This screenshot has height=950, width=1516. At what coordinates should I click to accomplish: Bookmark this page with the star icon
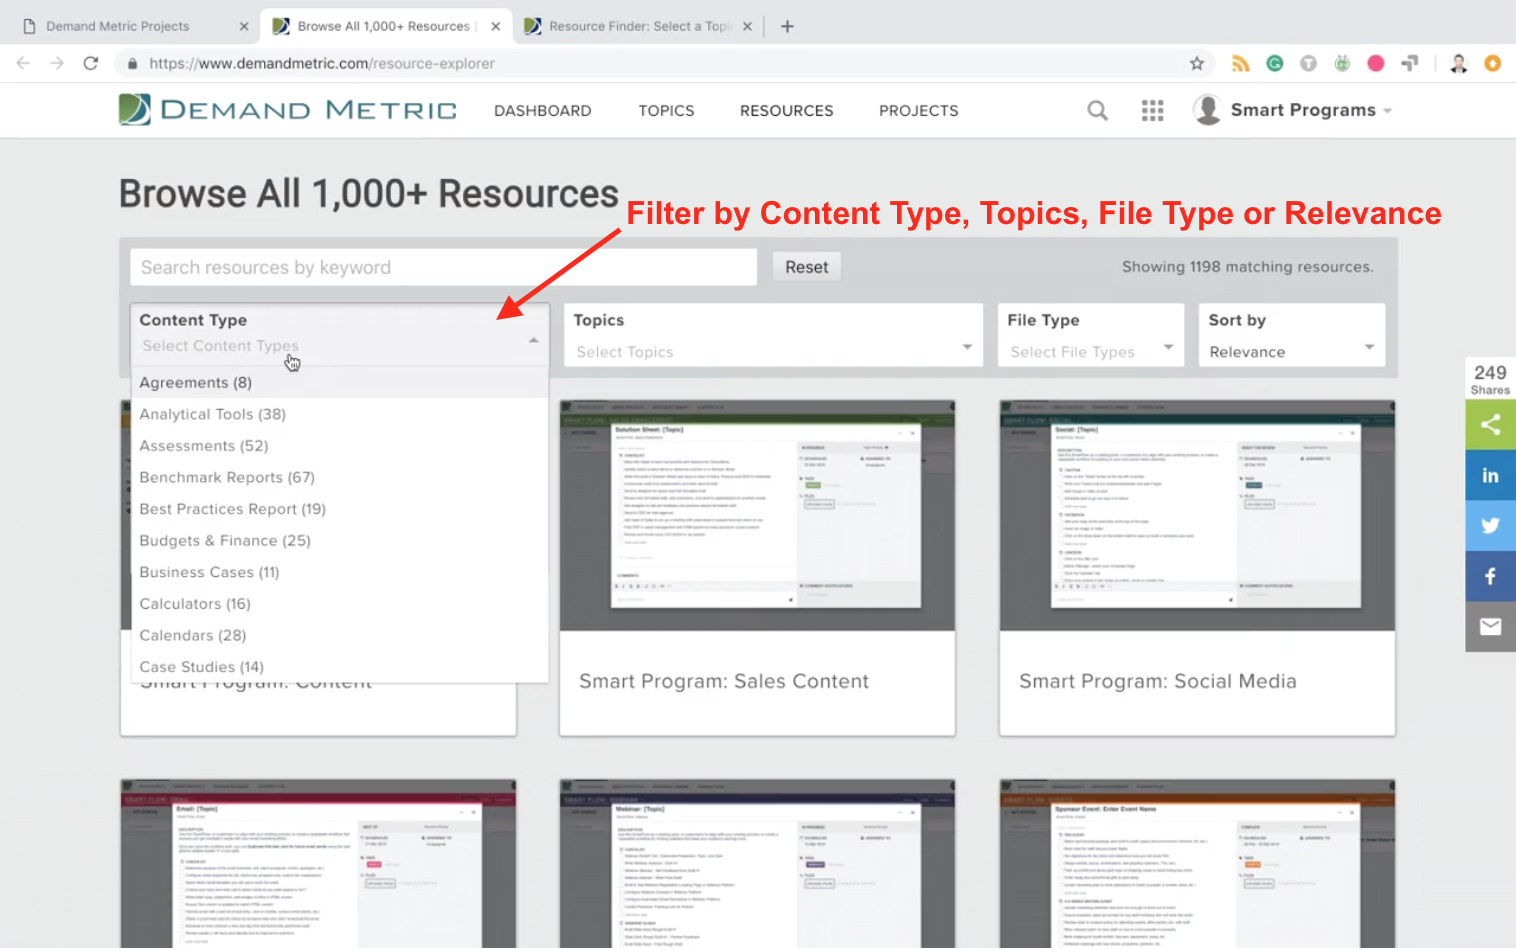click(1197, 63)
